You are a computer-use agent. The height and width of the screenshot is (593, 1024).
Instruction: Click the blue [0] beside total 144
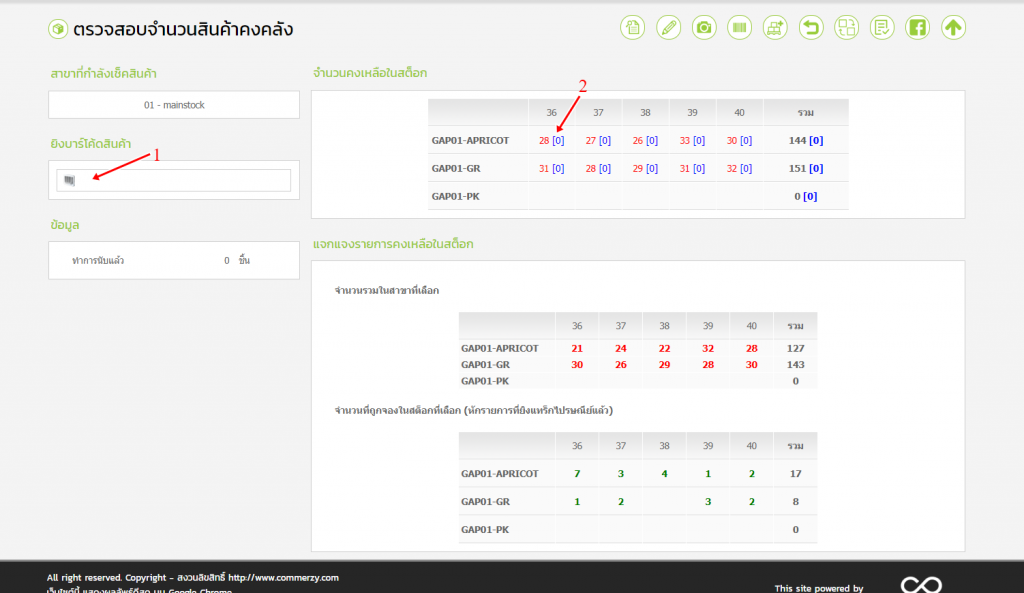click(816, 140)
